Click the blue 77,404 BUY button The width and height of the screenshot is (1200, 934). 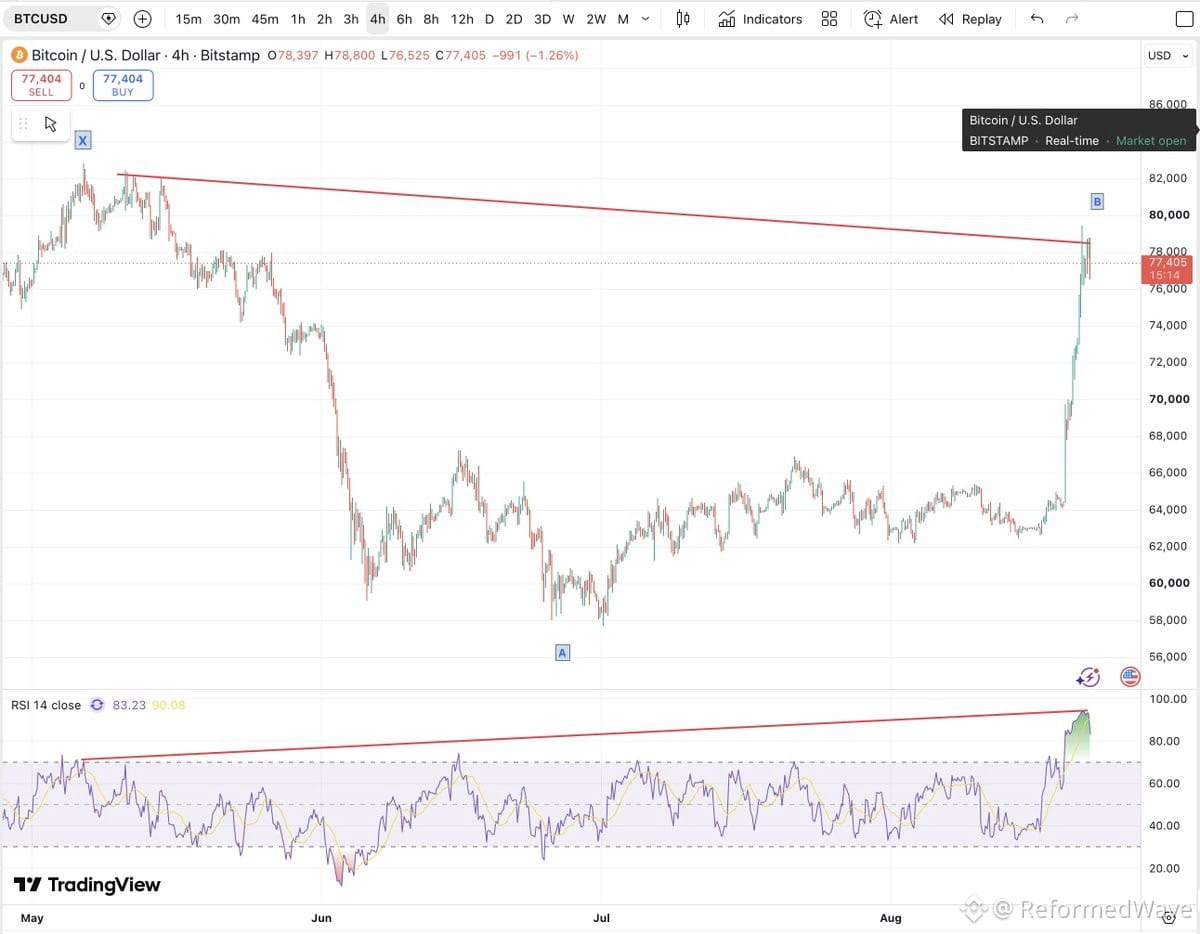tap(123, 85)
